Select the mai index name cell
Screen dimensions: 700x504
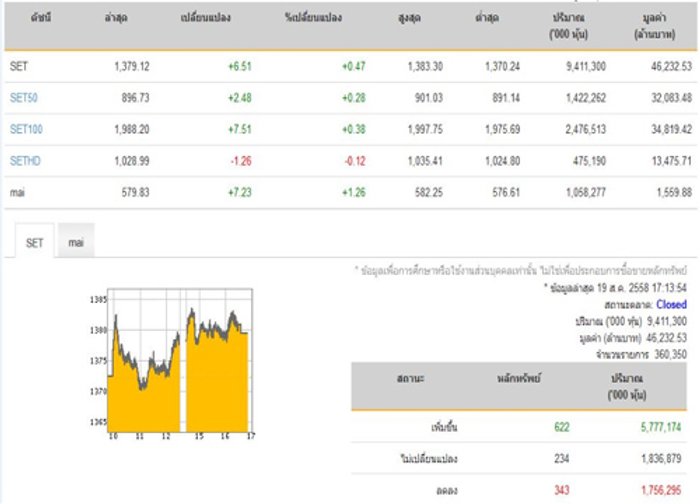17,192
